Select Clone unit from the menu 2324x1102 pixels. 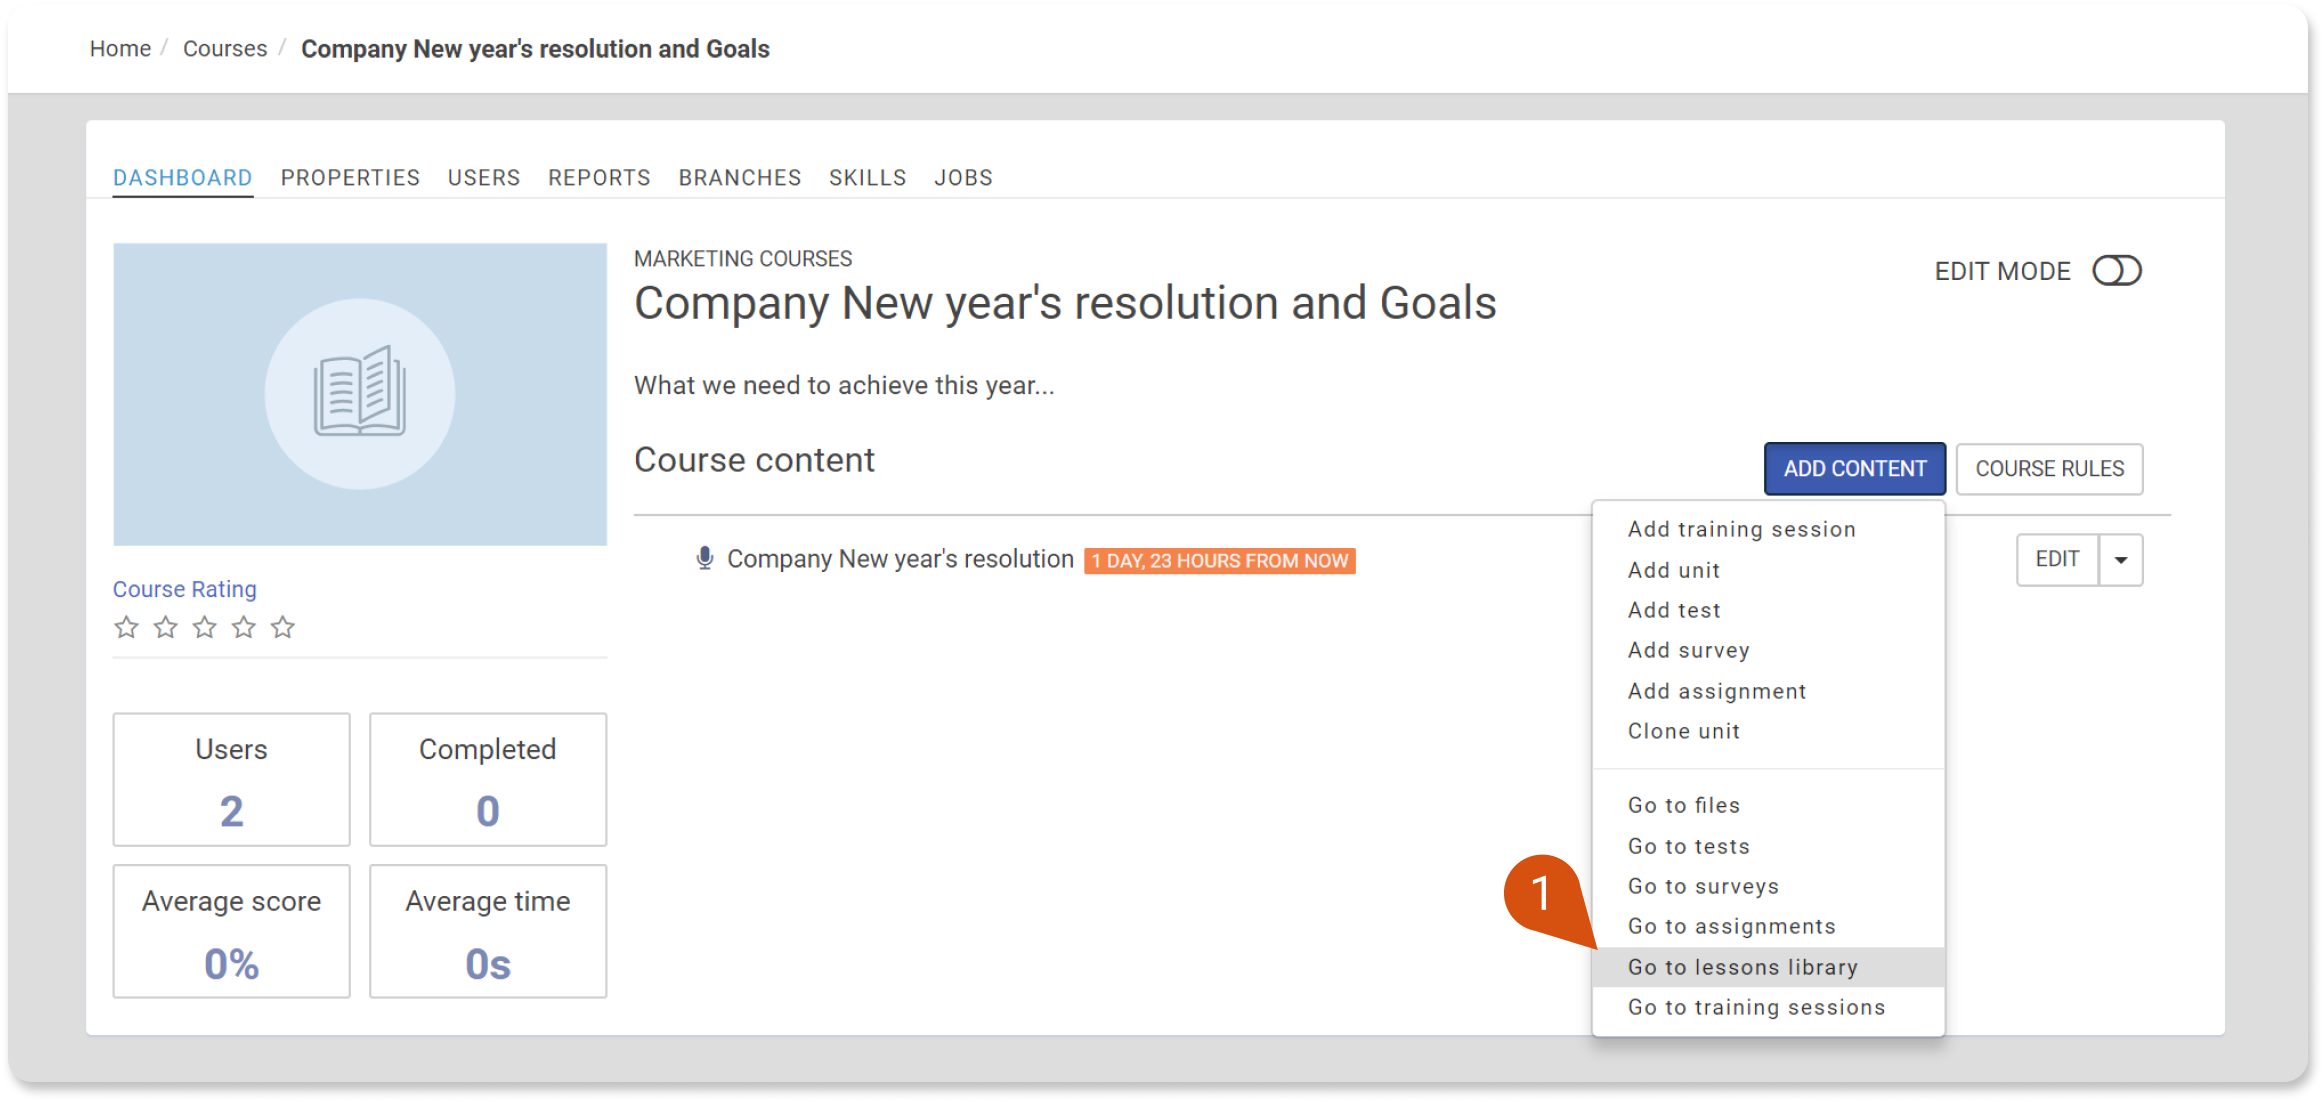(1684, 731)
